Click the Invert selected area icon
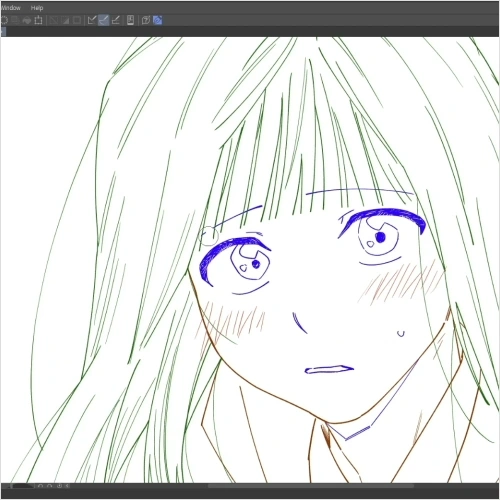Screen dimensions: 500x500 pyautogui.click(x=65, y=20)
